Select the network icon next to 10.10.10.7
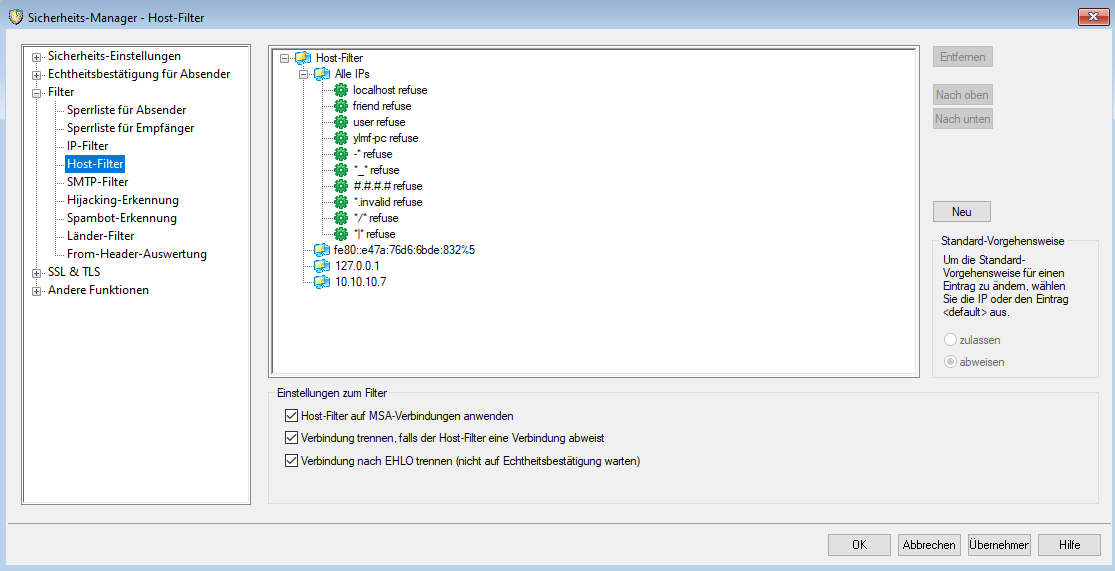Screen dimensions: 1115x571 point(321,282)
